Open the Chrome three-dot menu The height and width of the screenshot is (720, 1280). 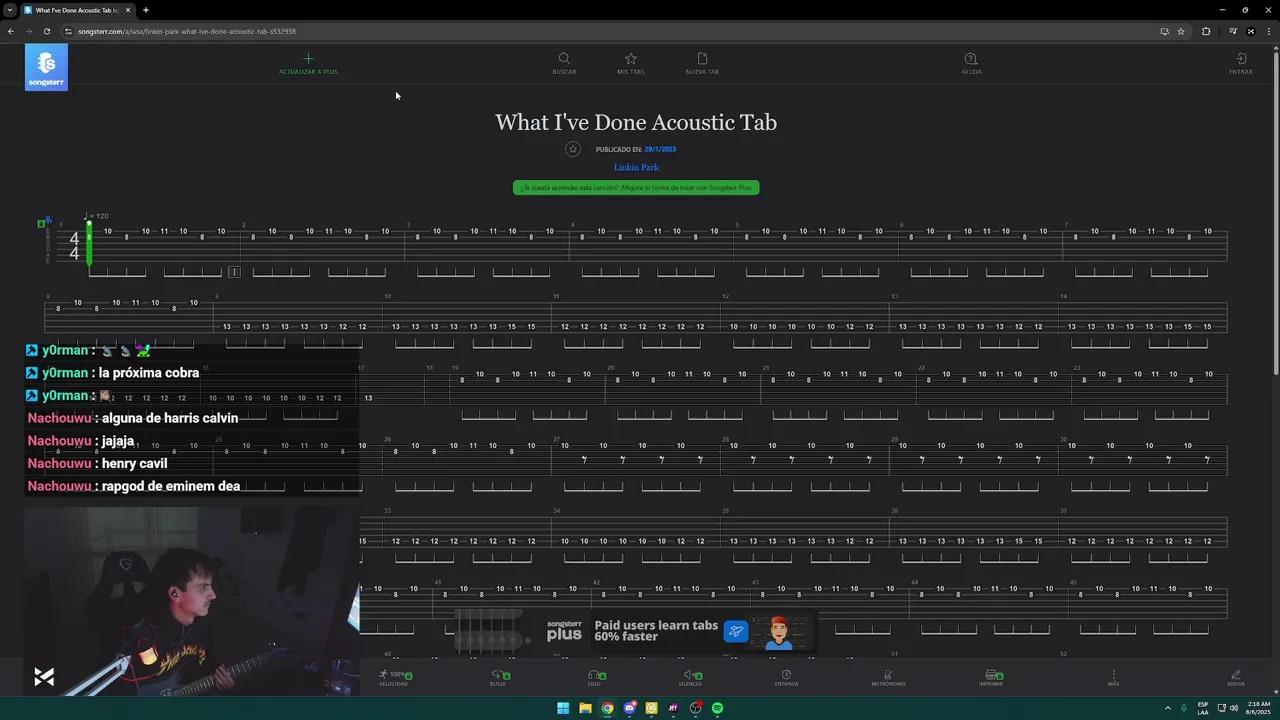click(1267, 31)
